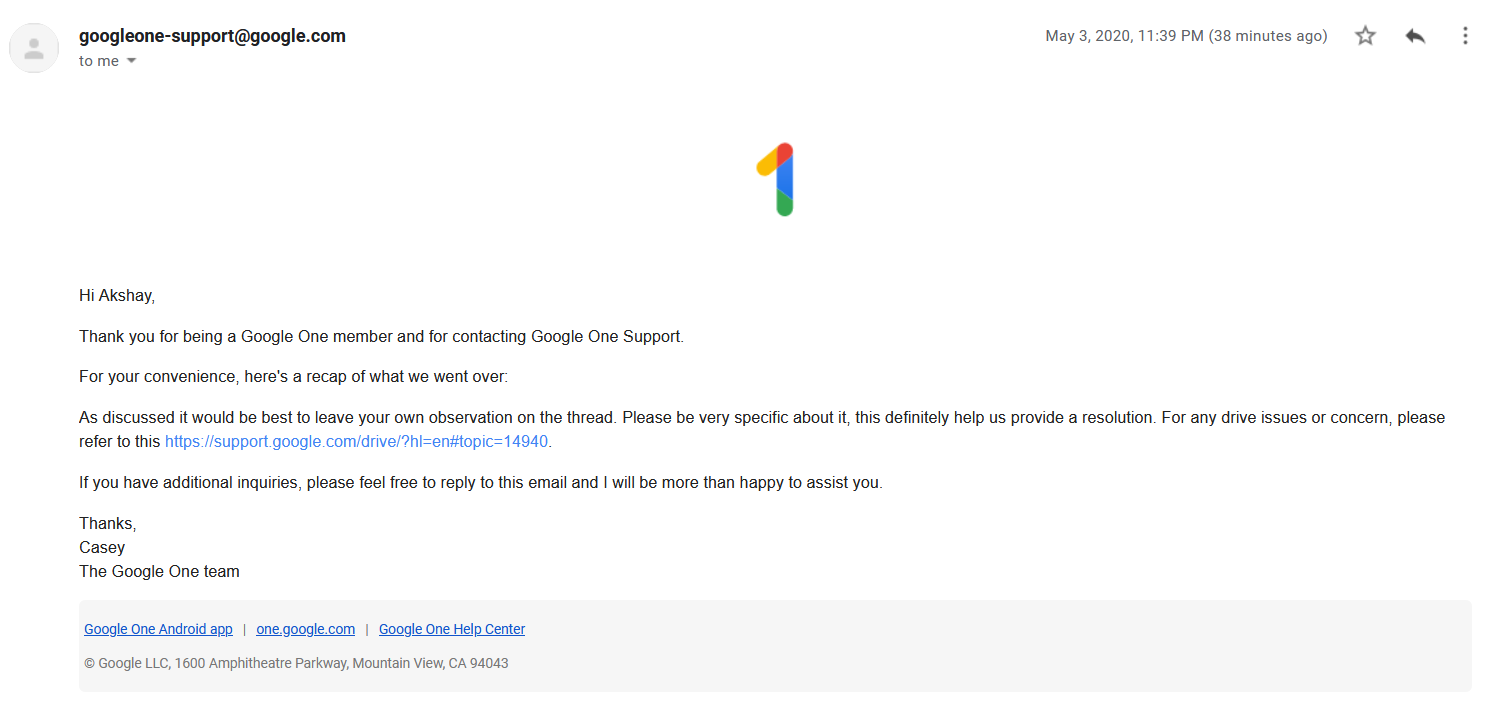Image resolution: width=1488 pixels, height=708 pixels.
Task: Click the 'Thanks,' closing line
Action: click(x=106, y=523)
